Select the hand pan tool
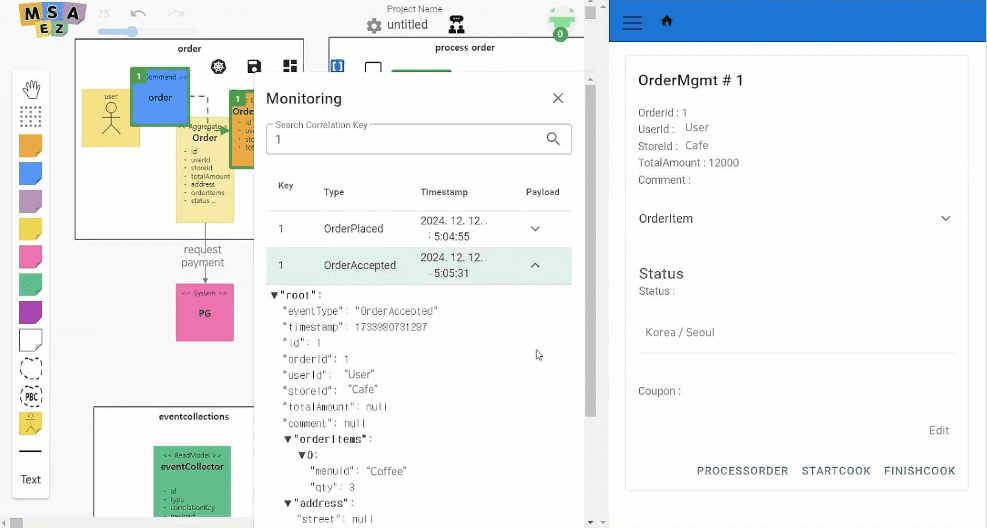This screenshot has width=987, height=528. point(31,89)
